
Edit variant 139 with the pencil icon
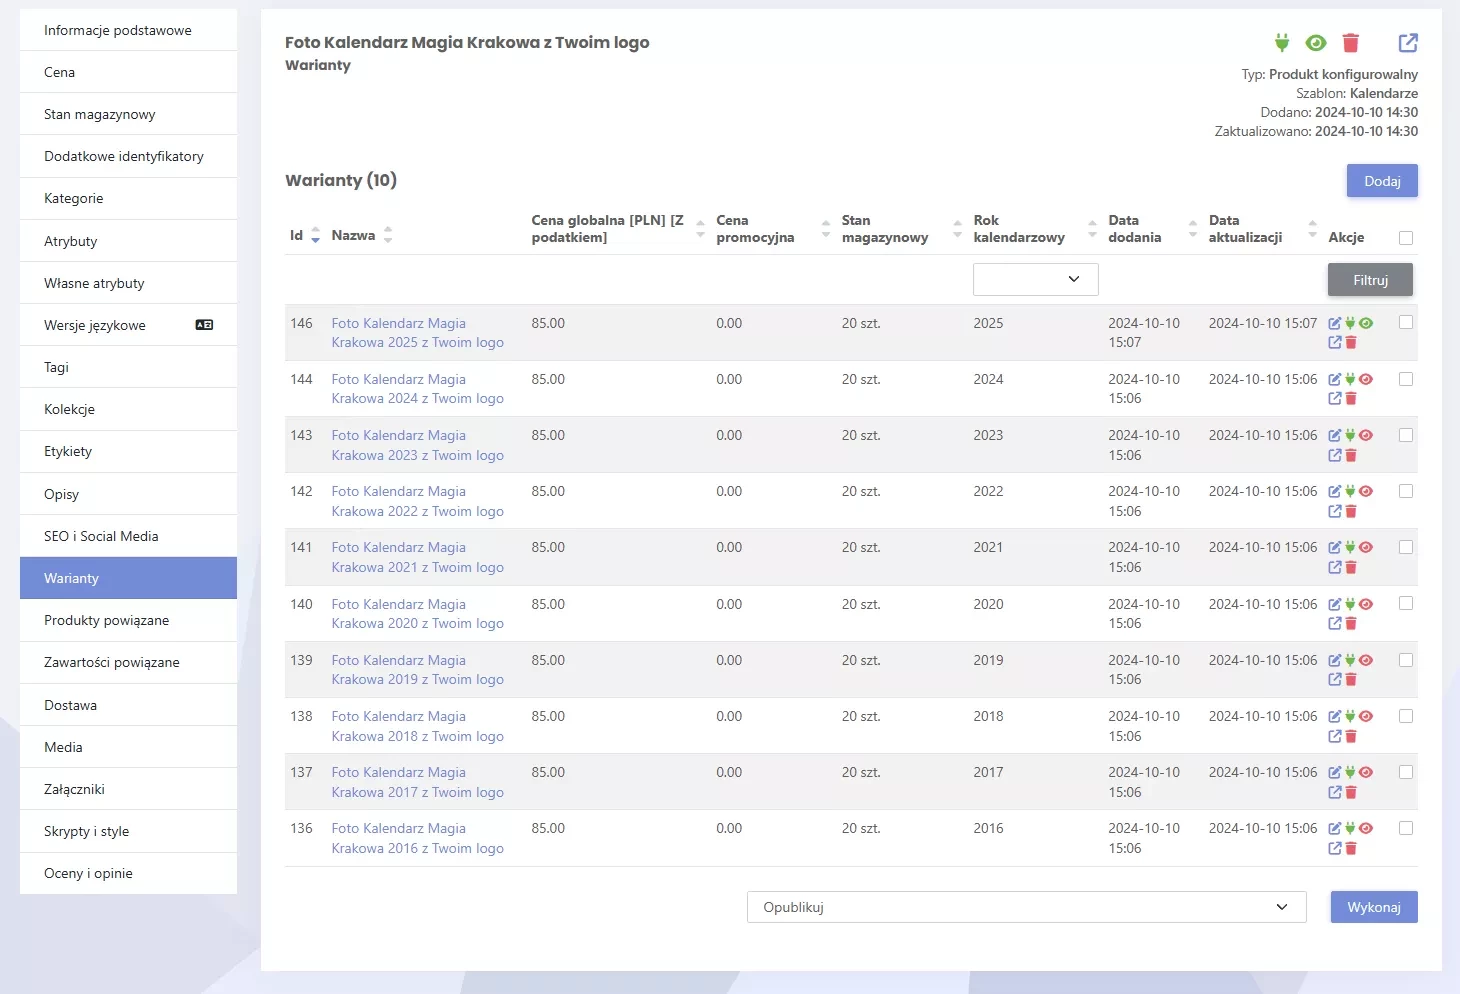[1334, 661]
